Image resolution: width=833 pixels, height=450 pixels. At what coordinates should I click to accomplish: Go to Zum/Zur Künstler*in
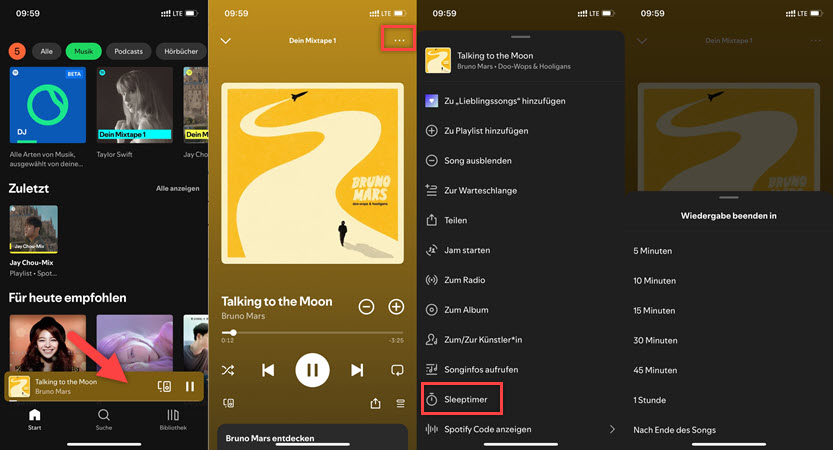[483, 339]
